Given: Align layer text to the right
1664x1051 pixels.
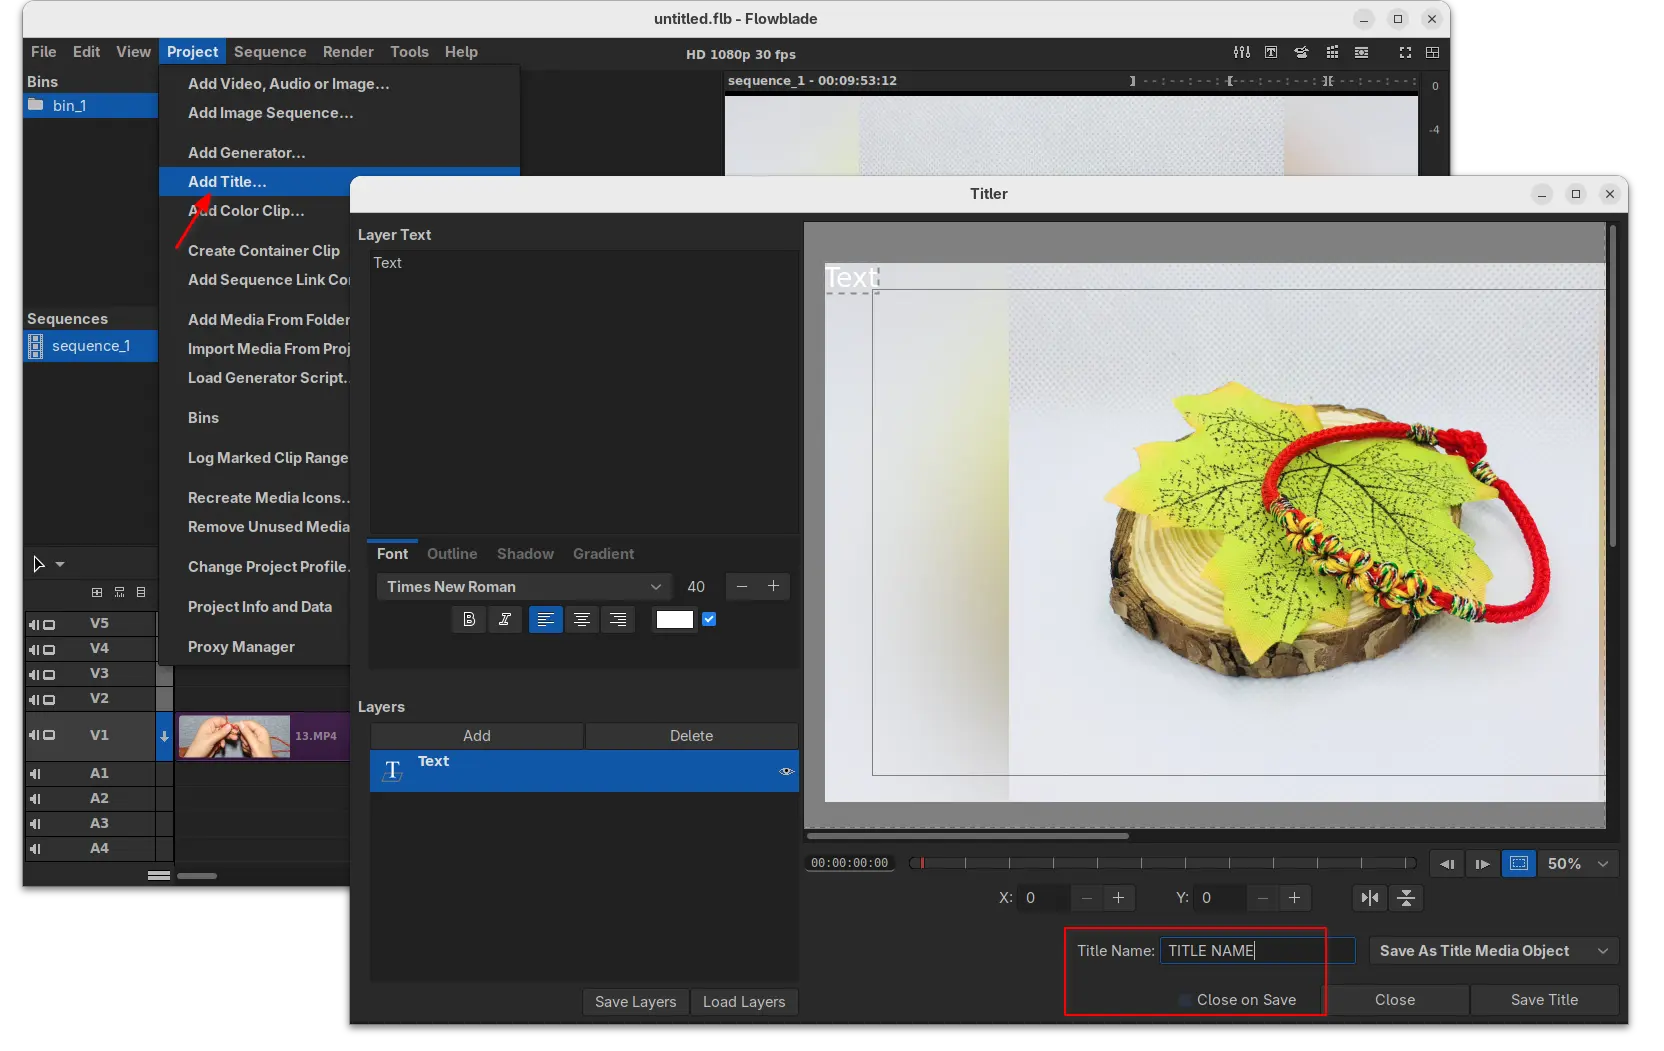Looking at the screenshot, I should point(618,620).
